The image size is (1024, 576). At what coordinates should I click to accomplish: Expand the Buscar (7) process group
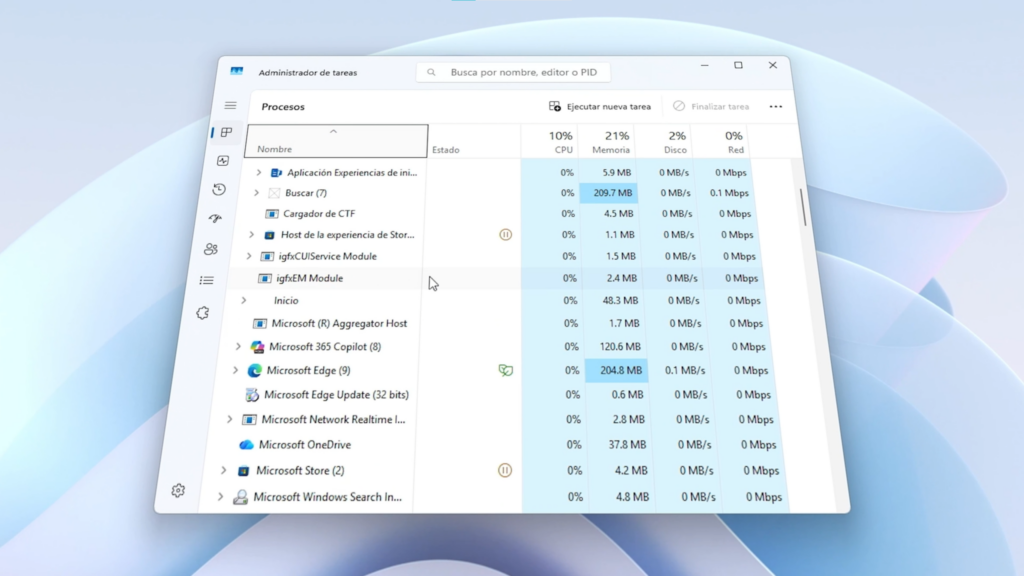[256, 193]
